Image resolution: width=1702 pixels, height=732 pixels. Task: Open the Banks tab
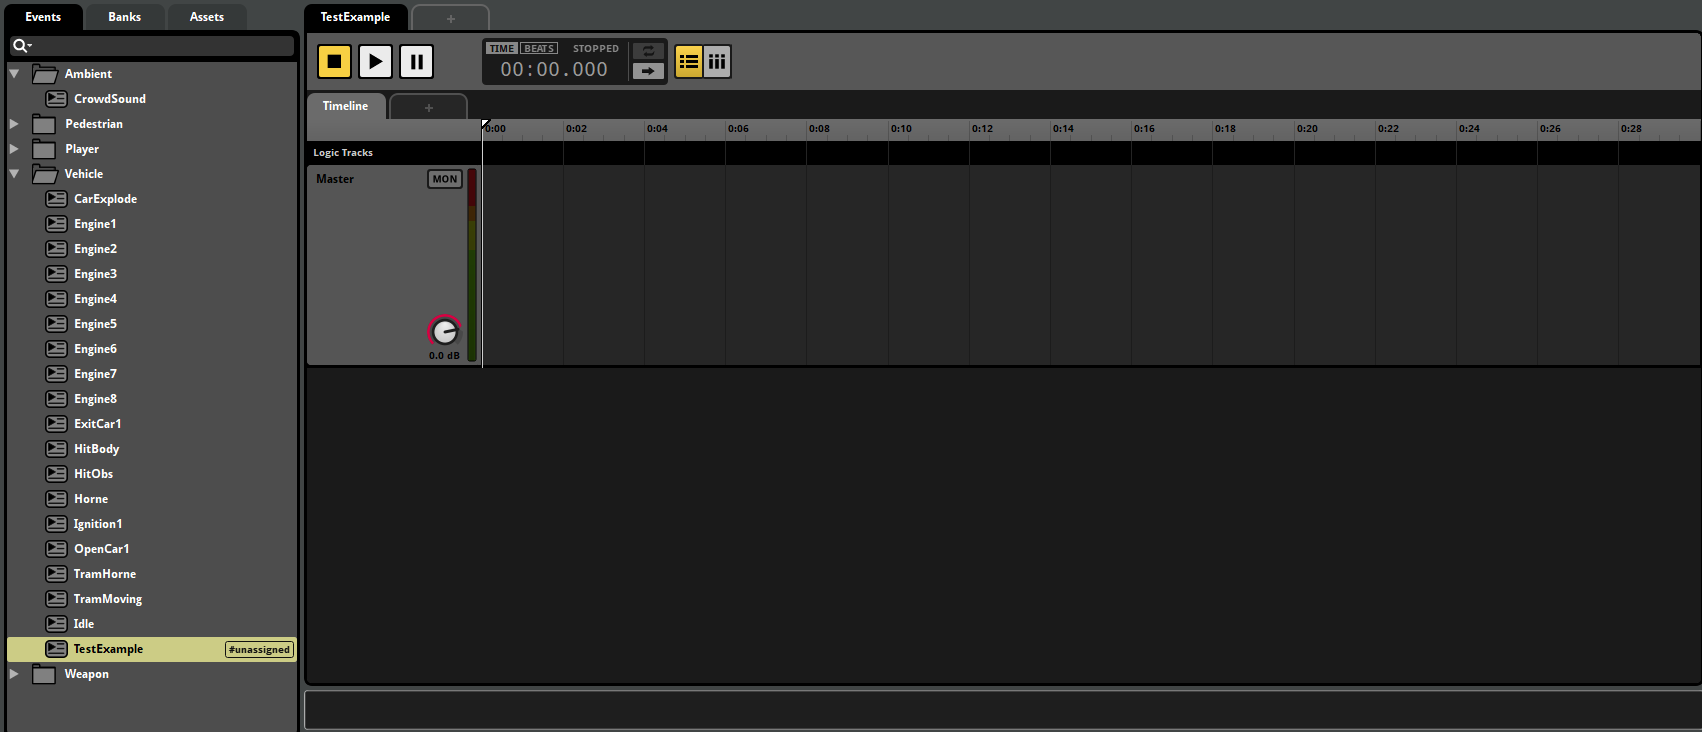(124, 17)
